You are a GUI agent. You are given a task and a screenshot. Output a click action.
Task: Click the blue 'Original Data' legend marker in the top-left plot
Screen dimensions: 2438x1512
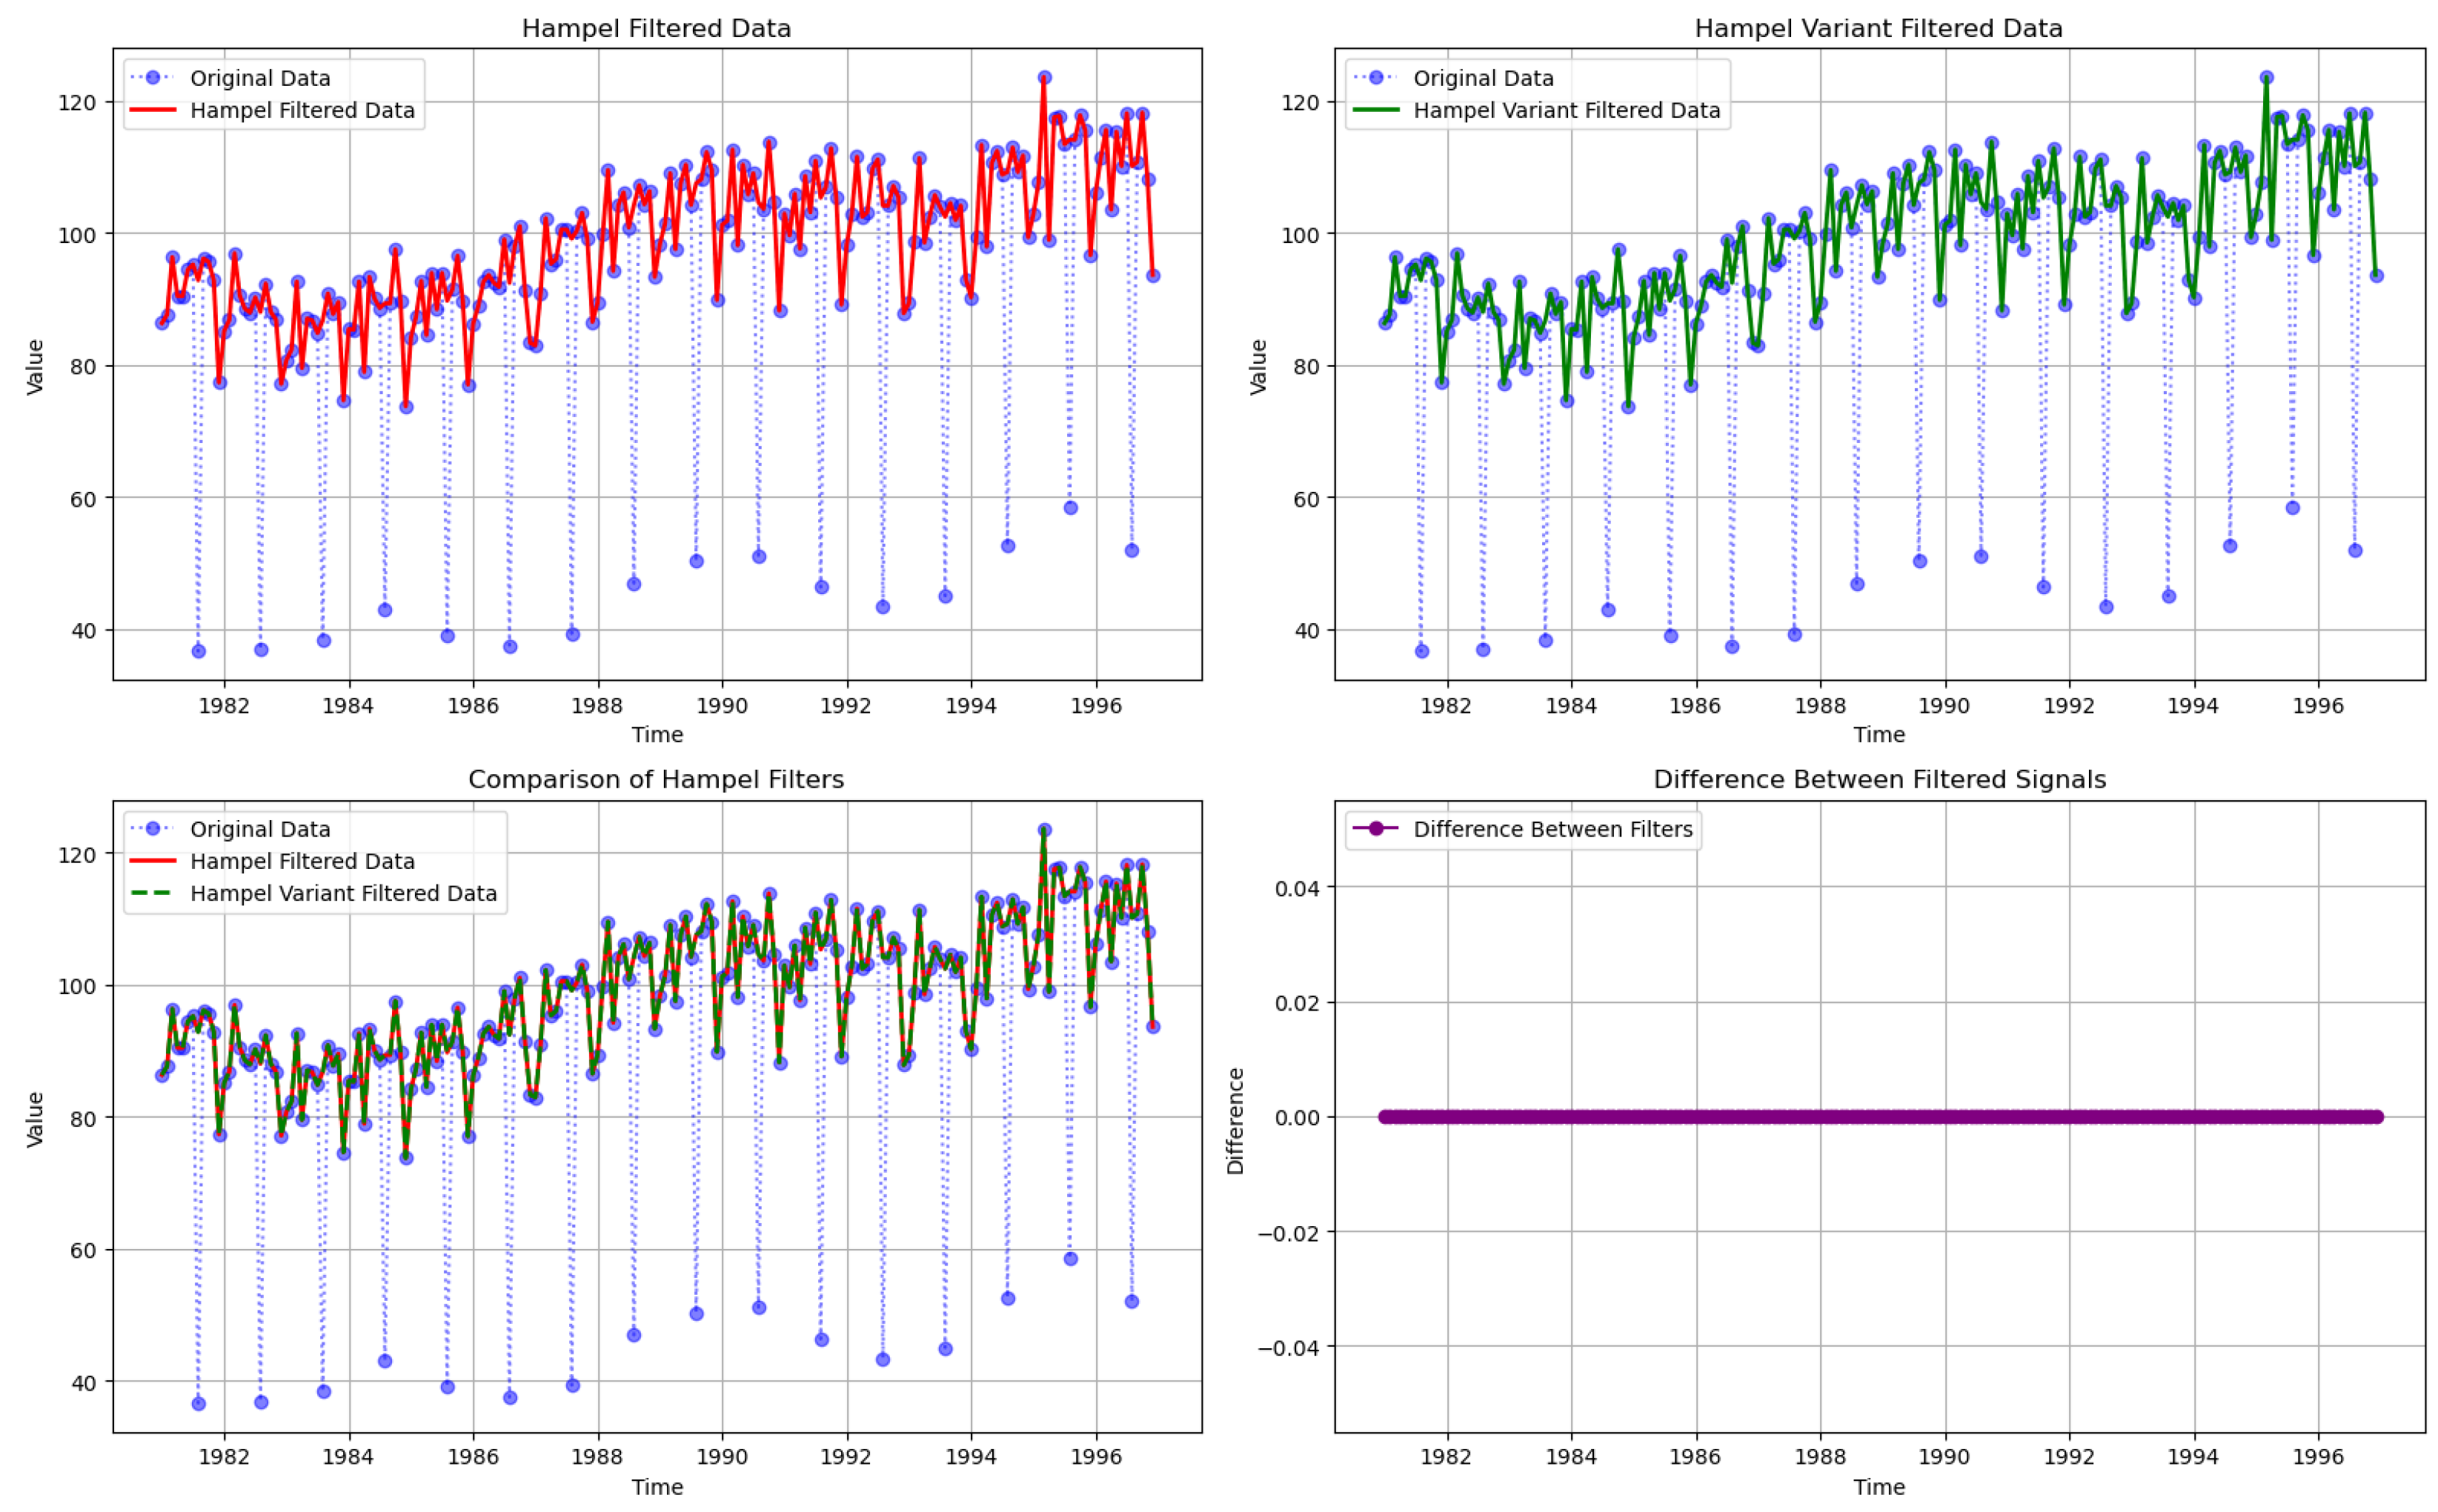coord(152,78)
